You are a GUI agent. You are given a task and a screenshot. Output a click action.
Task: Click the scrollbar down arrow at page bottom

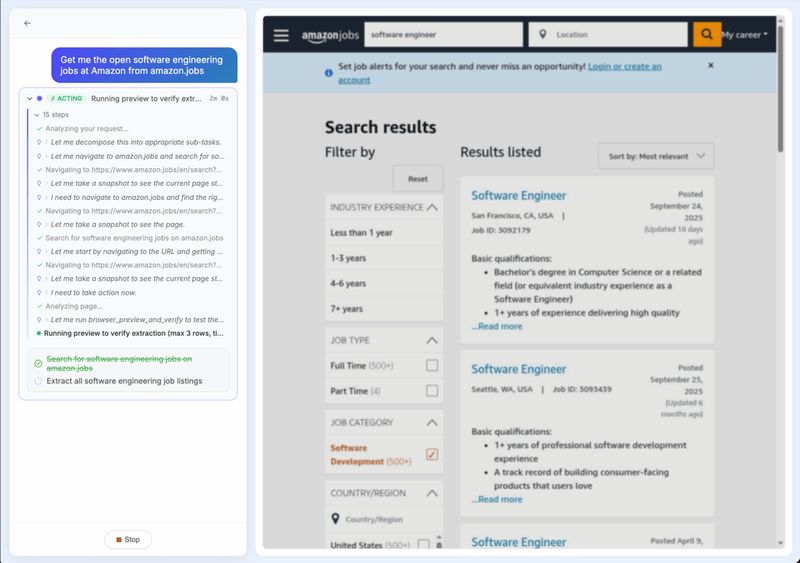[780, 544]
